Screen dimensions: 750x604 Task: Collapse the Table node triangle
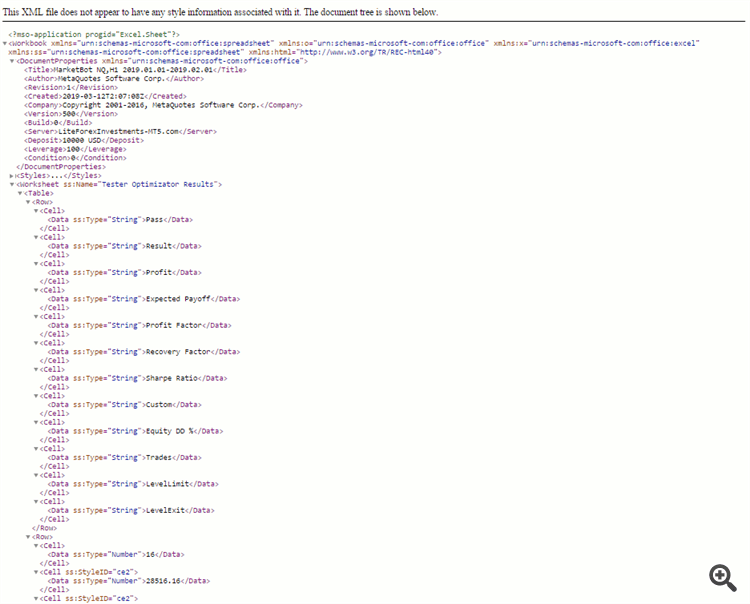pyautogui.click(x=20, y=193)
